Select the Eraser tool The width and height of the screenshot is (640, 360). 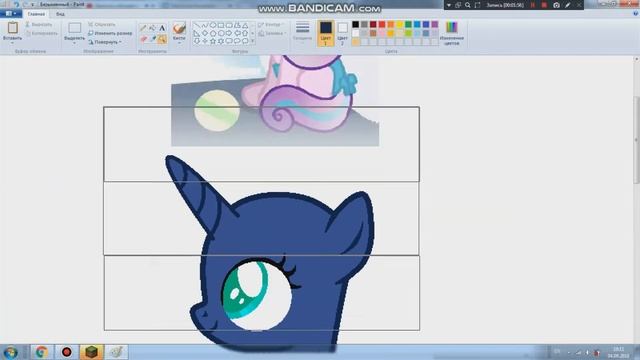click(143, 39)
